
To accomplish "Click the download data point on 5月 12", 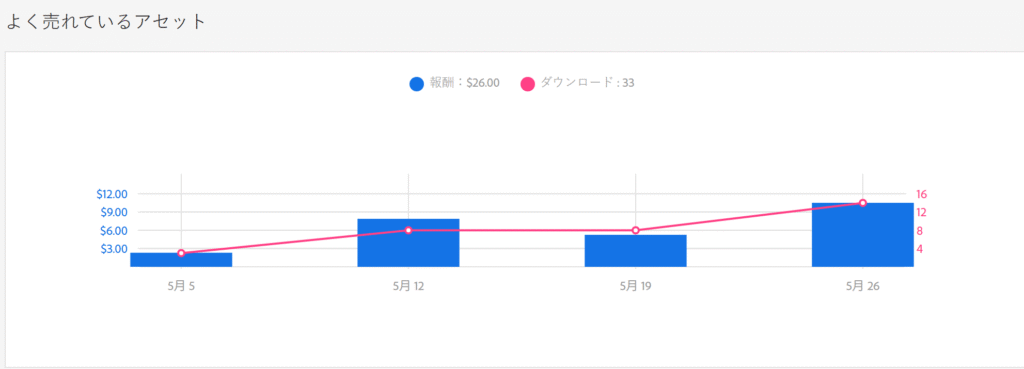I will (x=408, y=230).
